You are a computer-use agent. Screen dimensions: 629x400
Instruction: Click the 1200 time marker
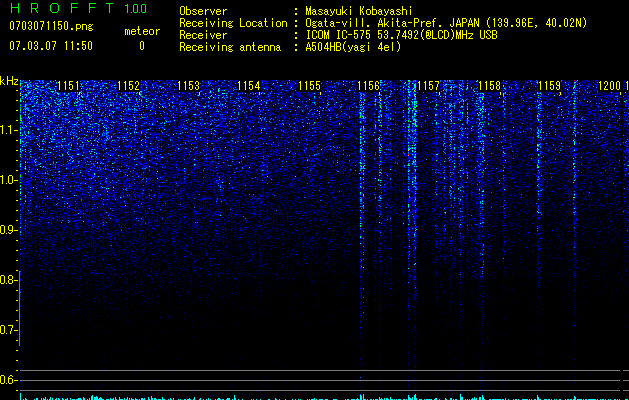tap(609, 86)
